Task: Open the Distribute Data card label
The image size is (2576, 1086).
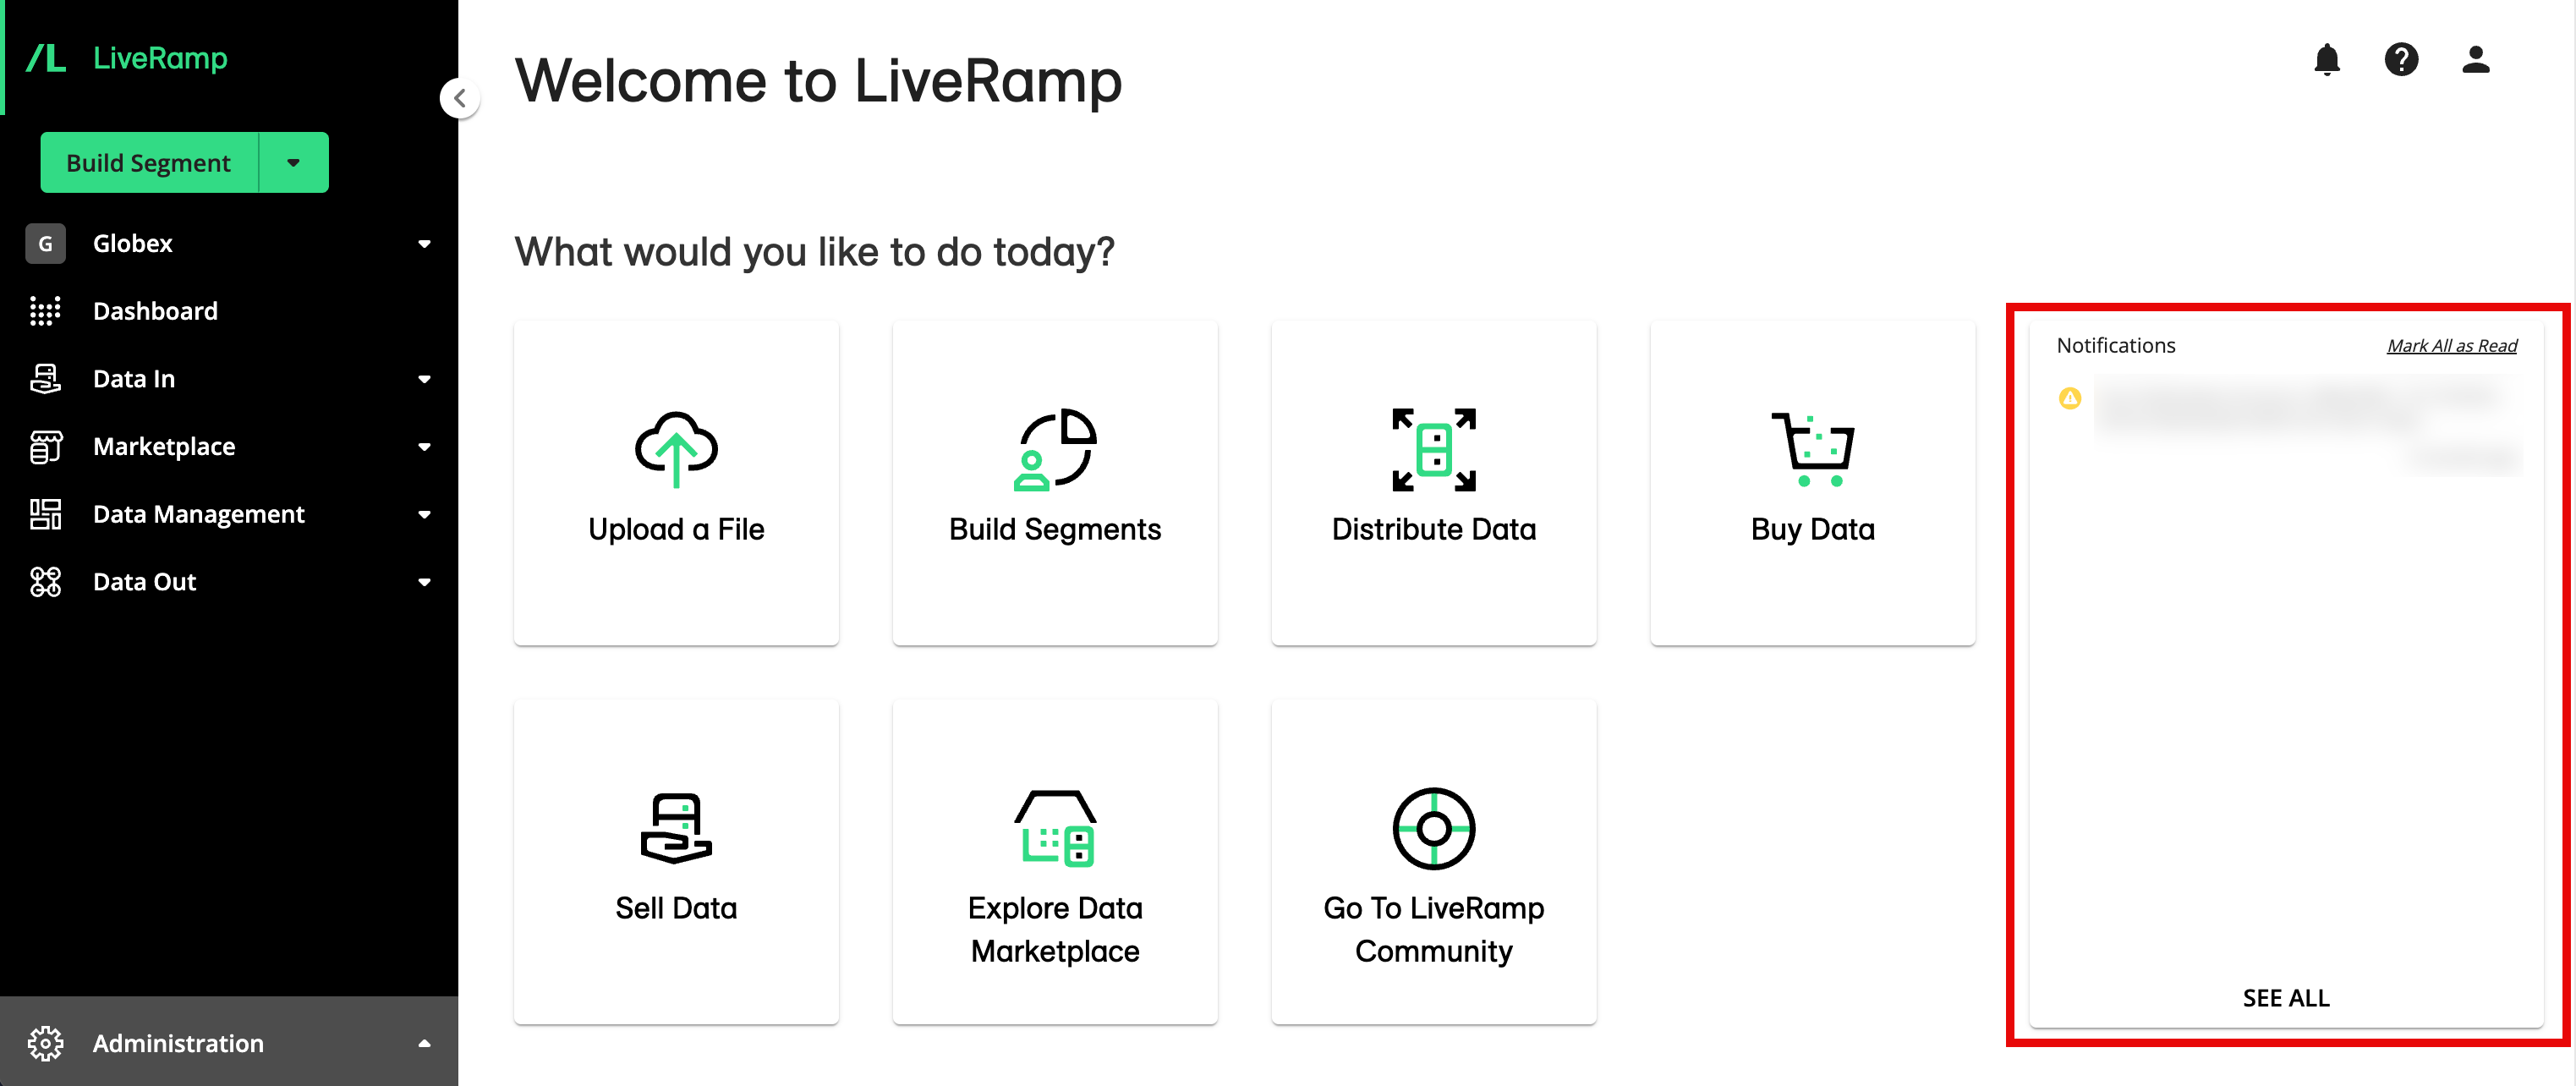Action: tap(1433, 529)
